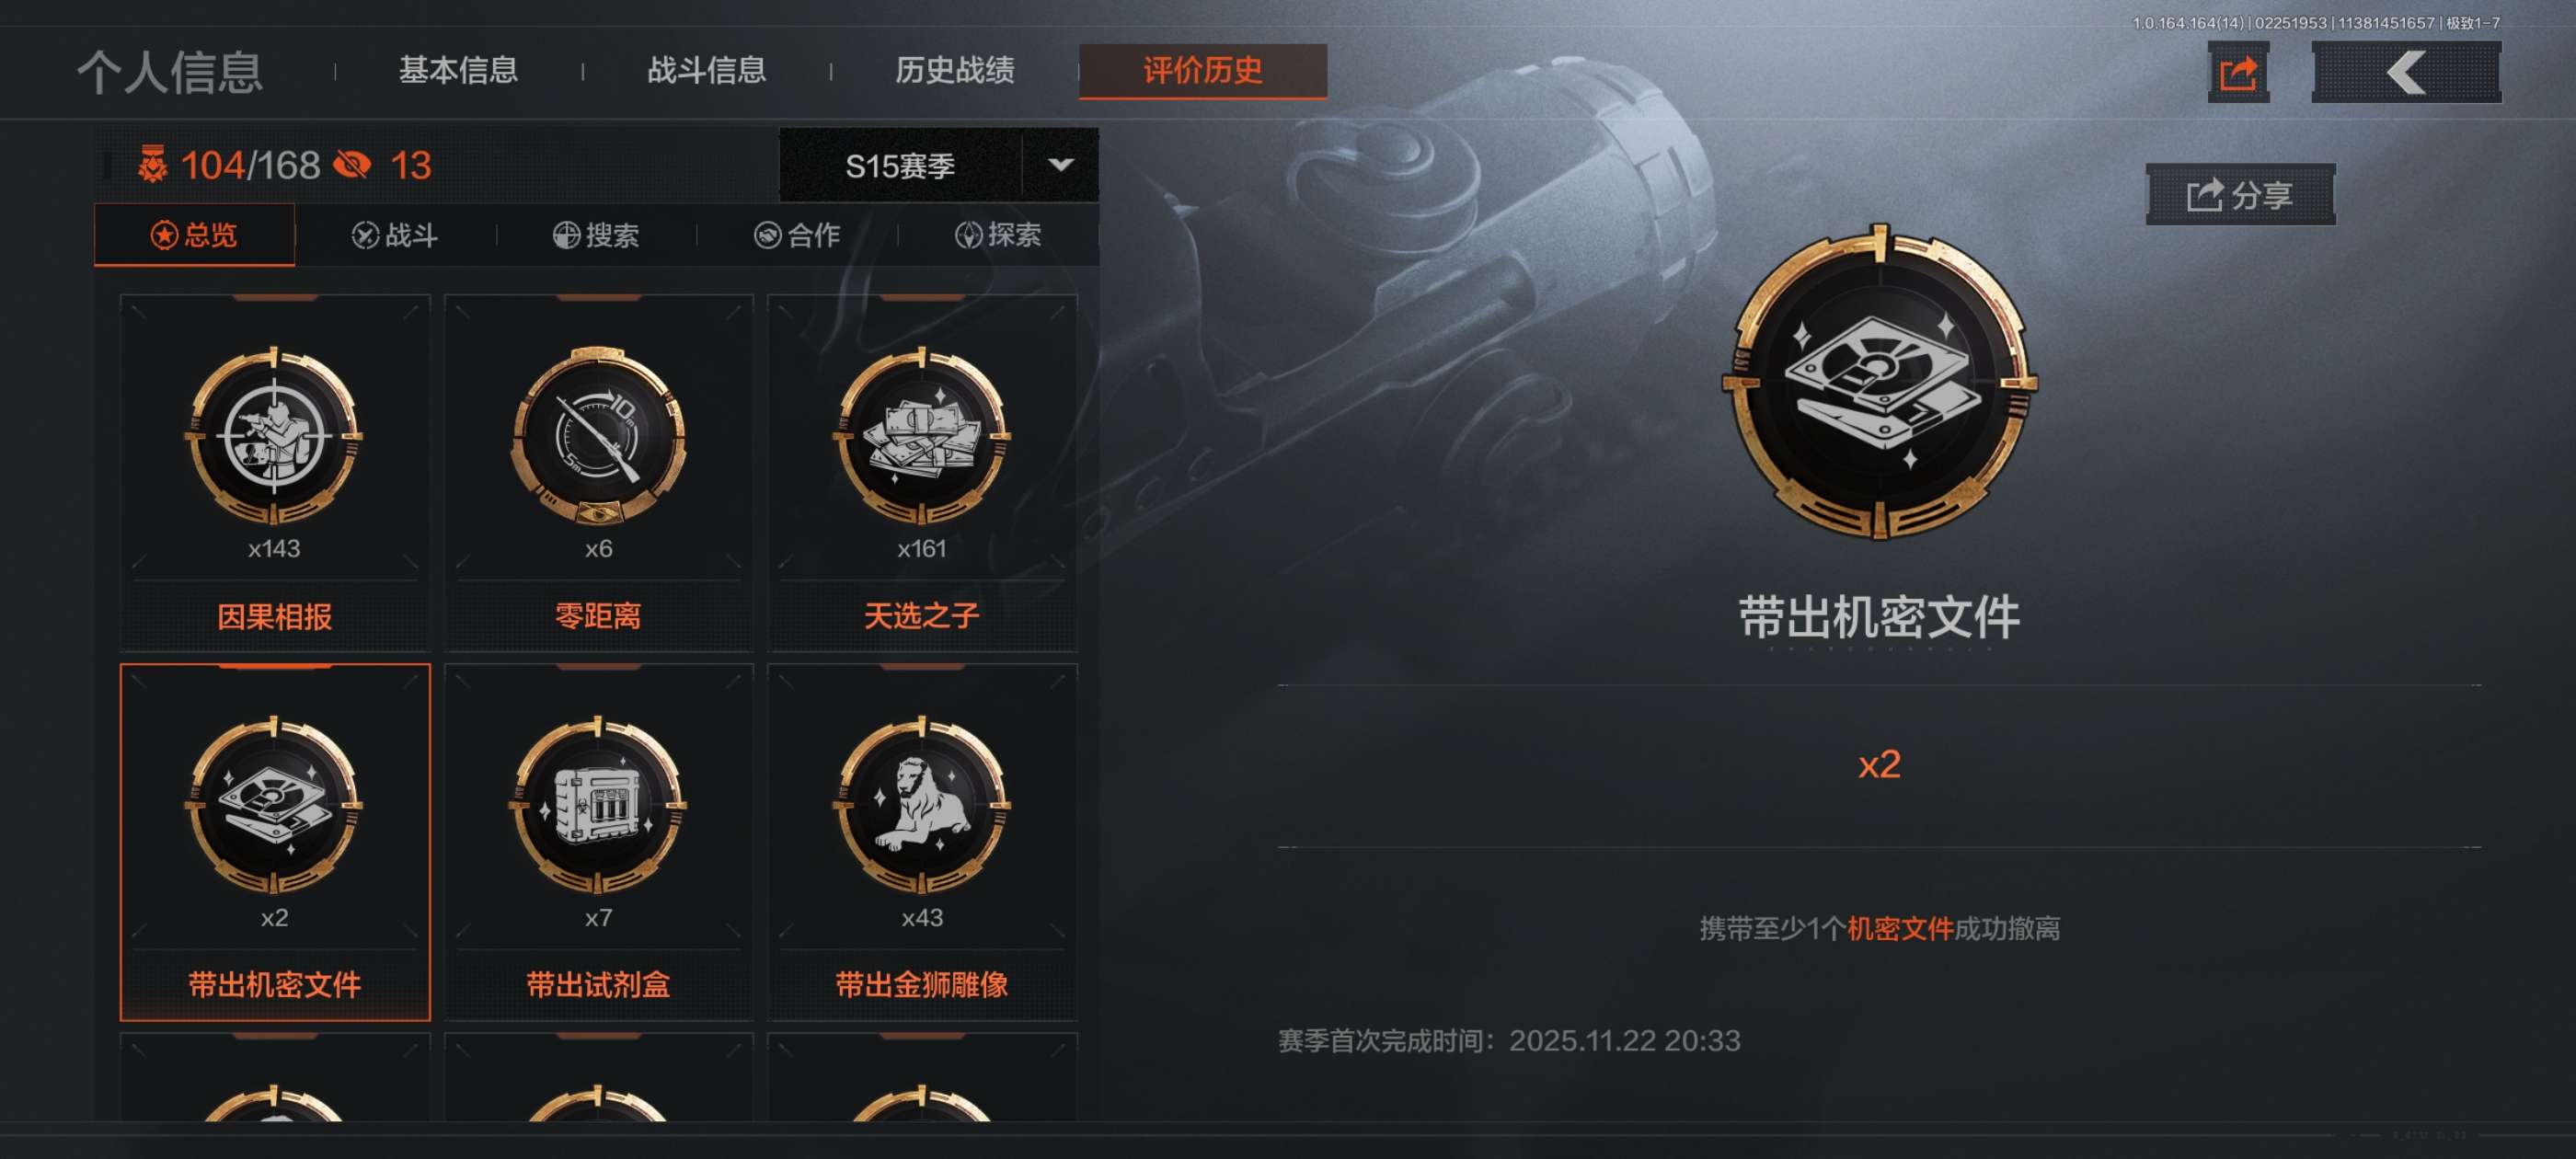Switch to the 战斗信息 tab

pyautogui.click(x=706, y=70)
